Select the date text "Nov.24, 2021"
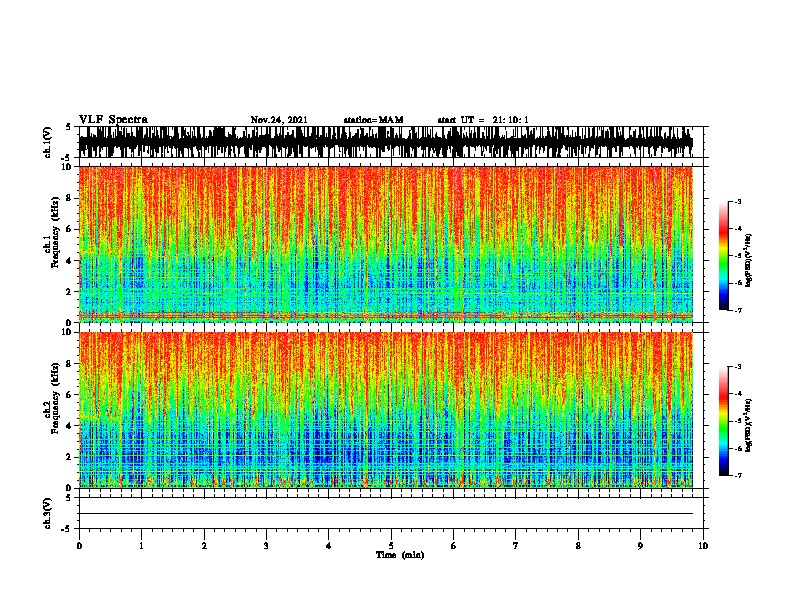The height and width of the screenshot is (612, 792). click(279, 120)
